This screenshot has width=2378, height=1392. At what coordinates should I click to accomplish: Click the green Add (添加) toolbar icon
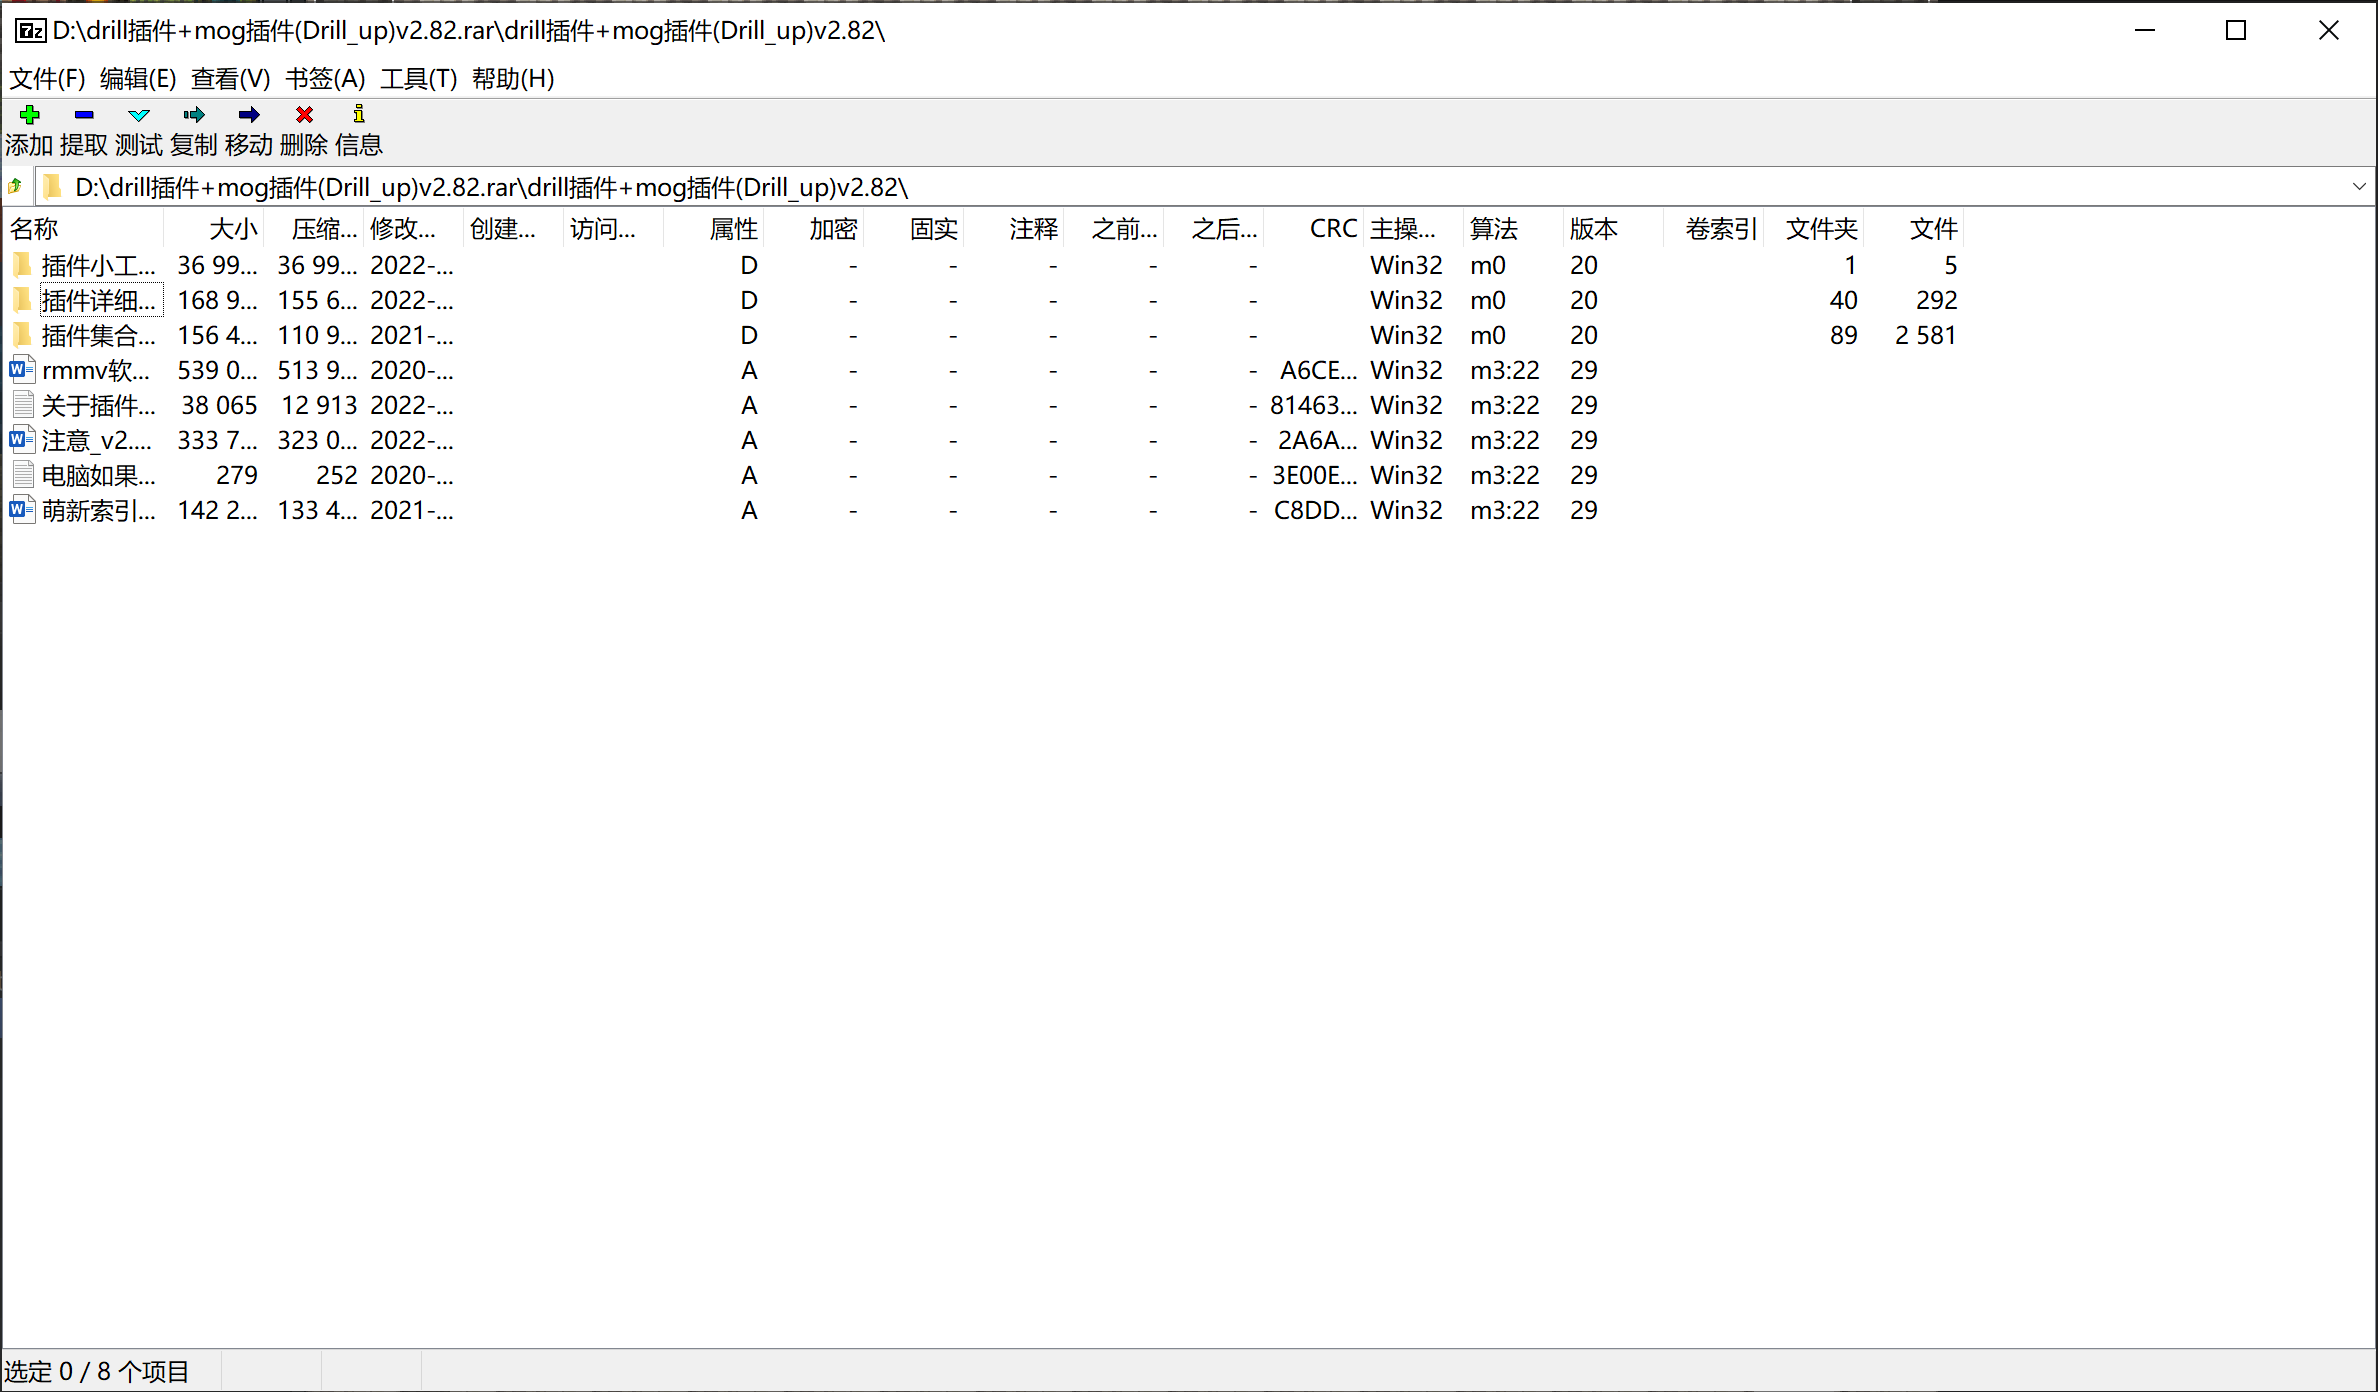click(x=29, y=115)
